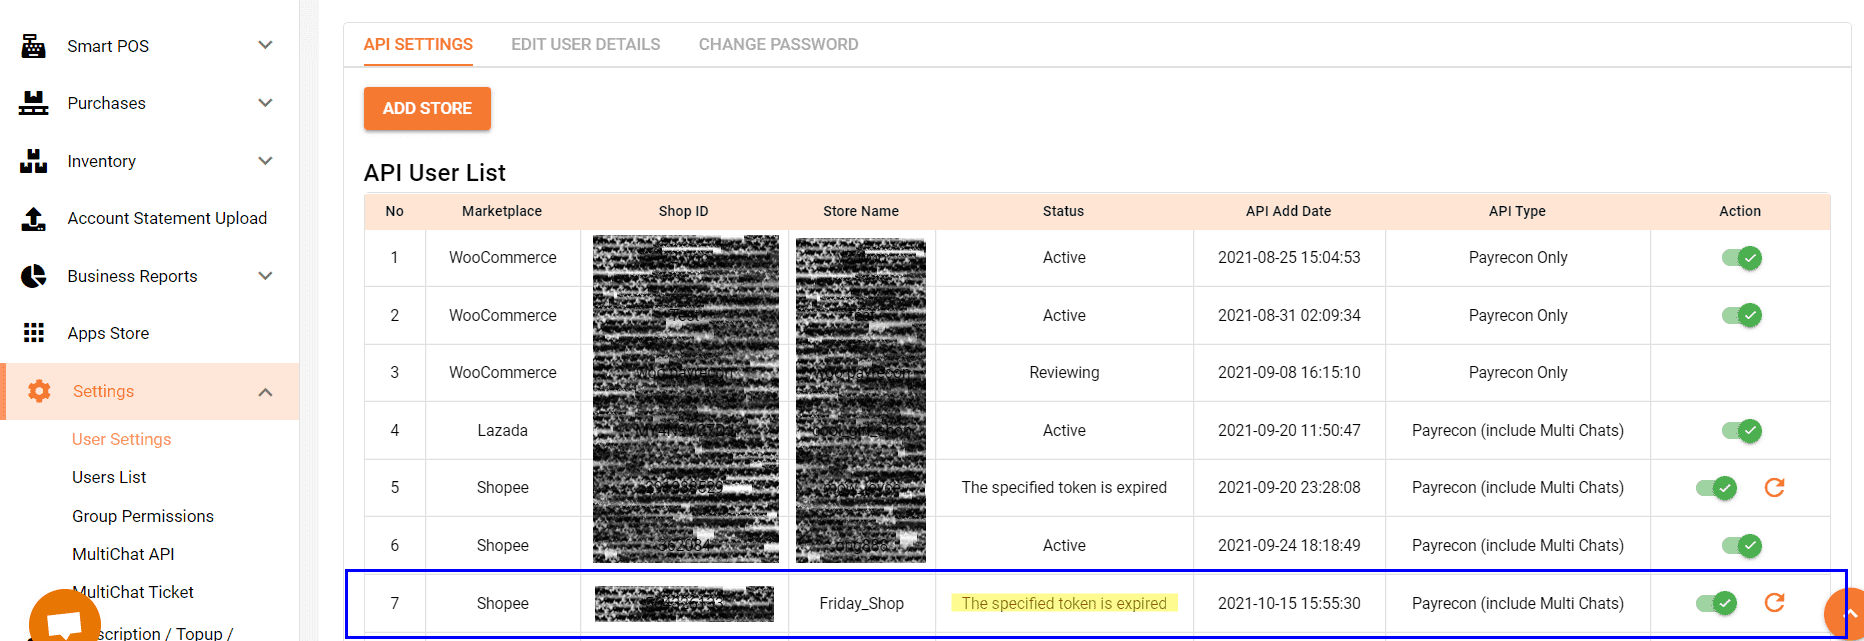The image size is (1864, 641).
Task: Open the API SETTINGS tab
Action: [x=418, y=44]
